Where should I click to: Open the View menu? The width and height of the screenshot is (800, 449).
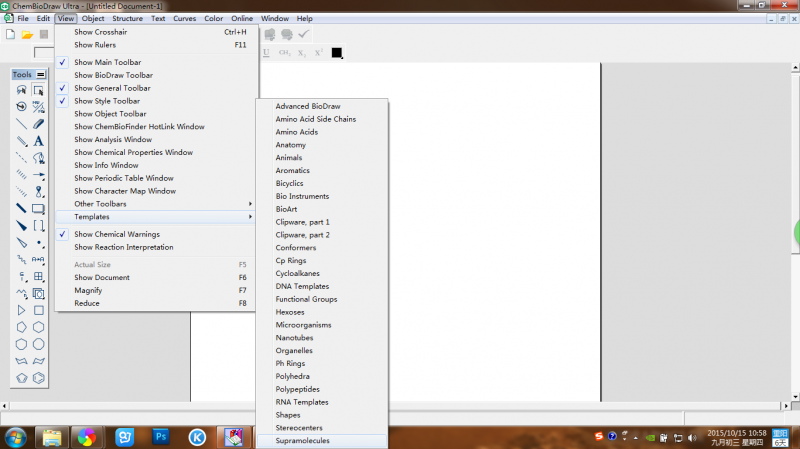(x=66, y=18)
